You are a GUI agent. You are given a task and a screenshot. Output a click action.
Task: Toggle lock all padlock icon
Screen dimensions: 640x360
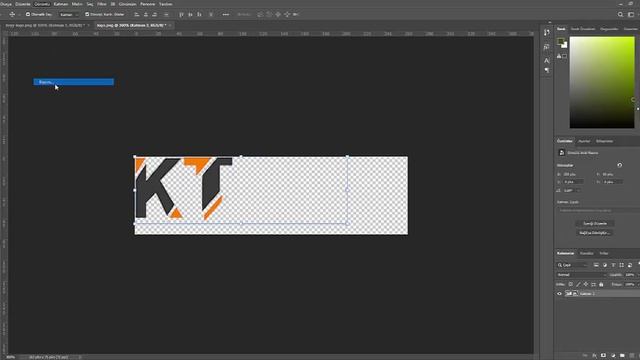(x=601, y=284)
